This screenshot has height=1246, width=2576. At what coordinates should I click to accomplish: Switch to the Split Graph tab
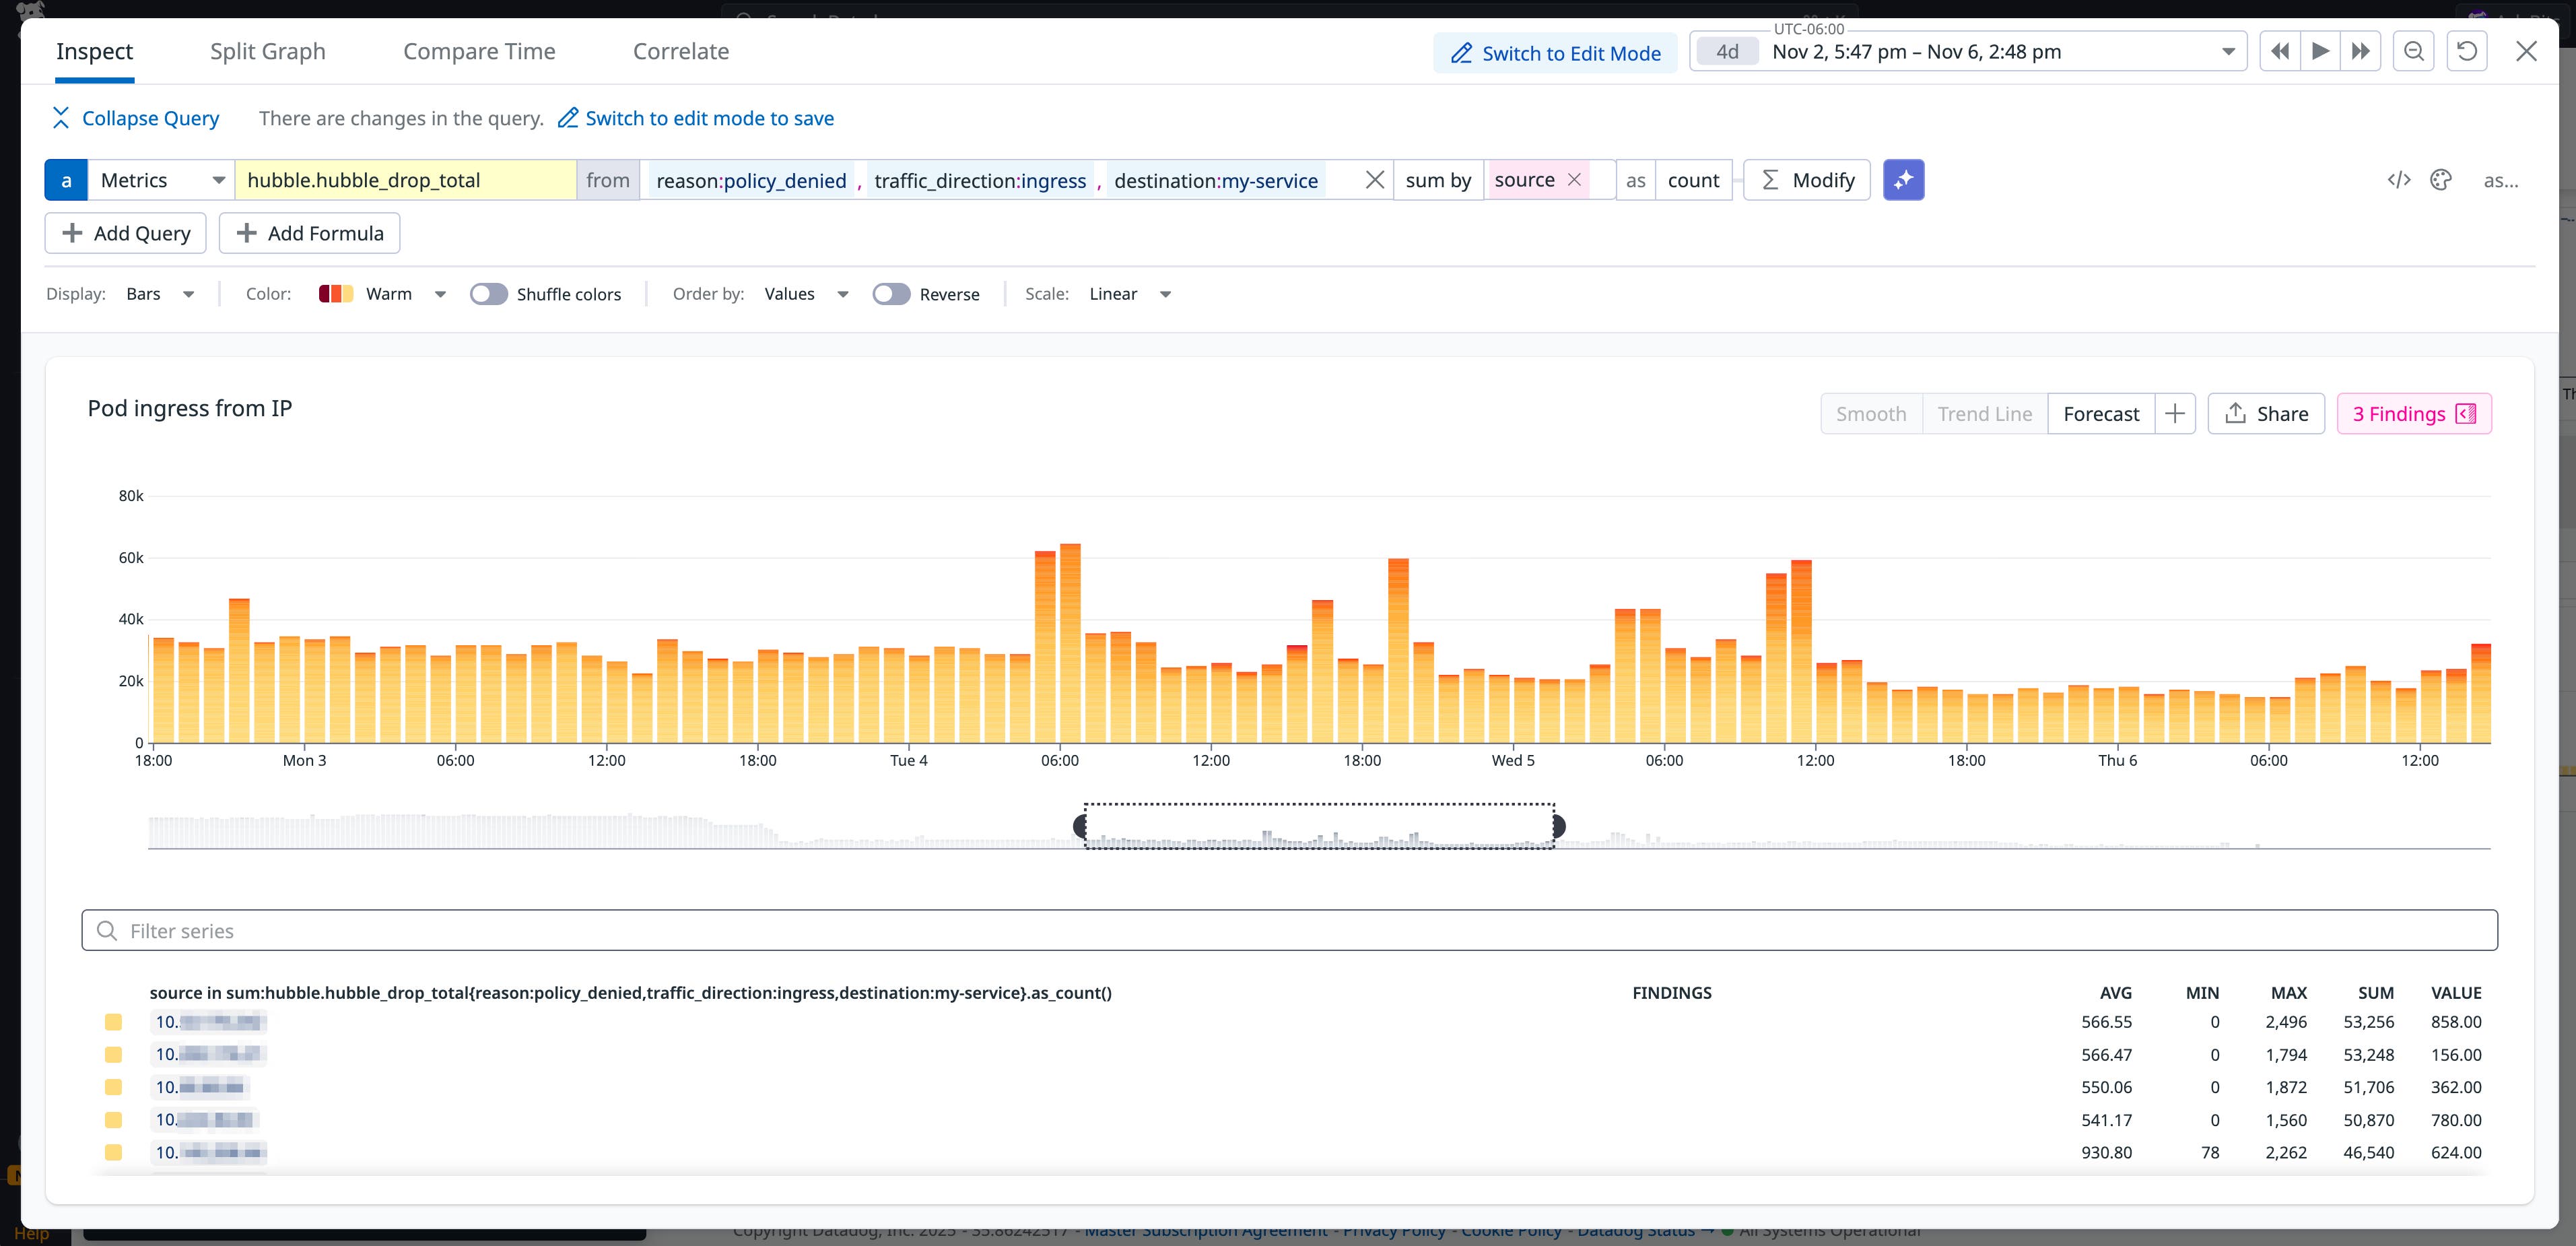tap(267, 51)
